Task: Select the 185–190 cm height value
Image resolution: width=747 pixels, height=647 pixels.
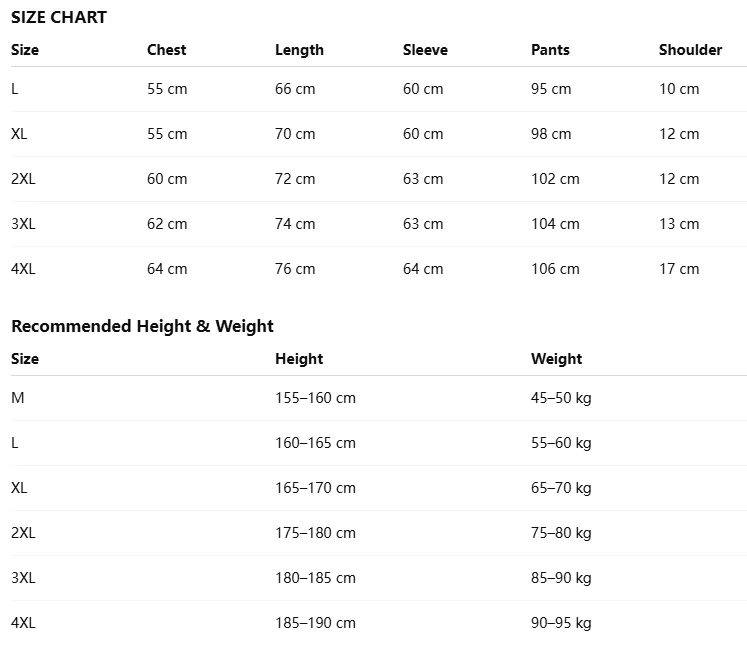Action: click(x=315, y=622)
